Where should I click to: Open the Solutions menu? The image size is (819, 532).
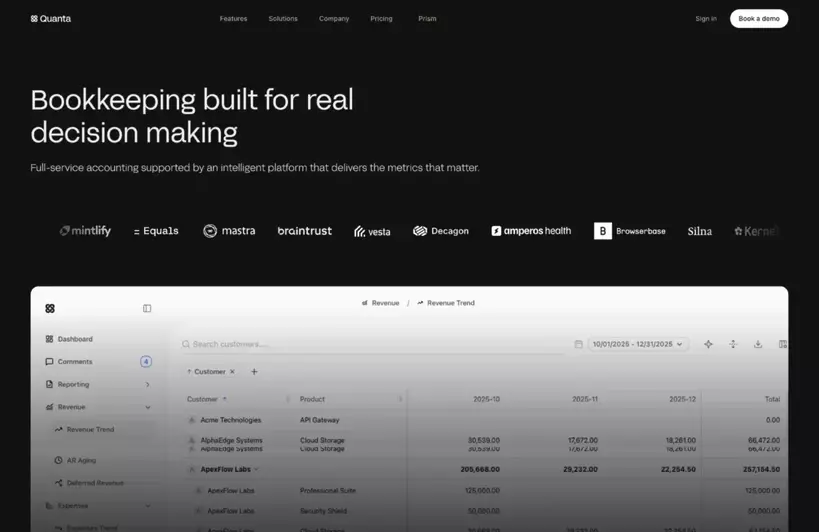(283, 19)
